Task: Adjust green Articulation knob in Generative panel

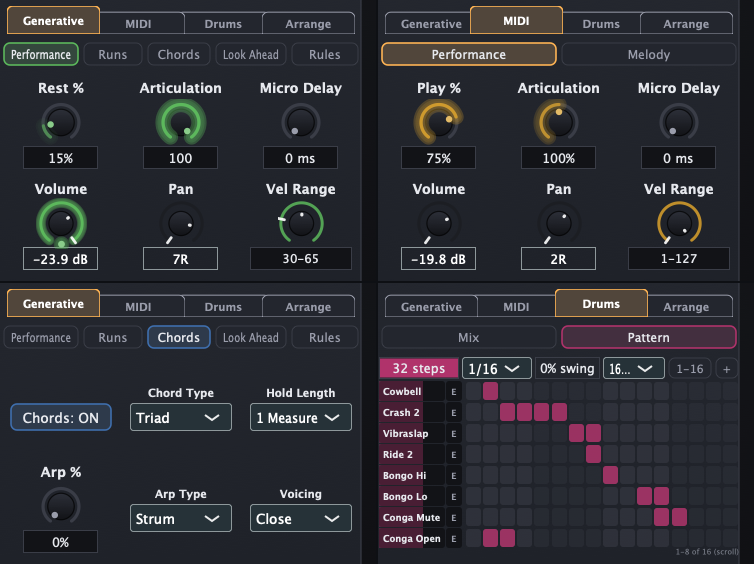Action: [181, 123]
